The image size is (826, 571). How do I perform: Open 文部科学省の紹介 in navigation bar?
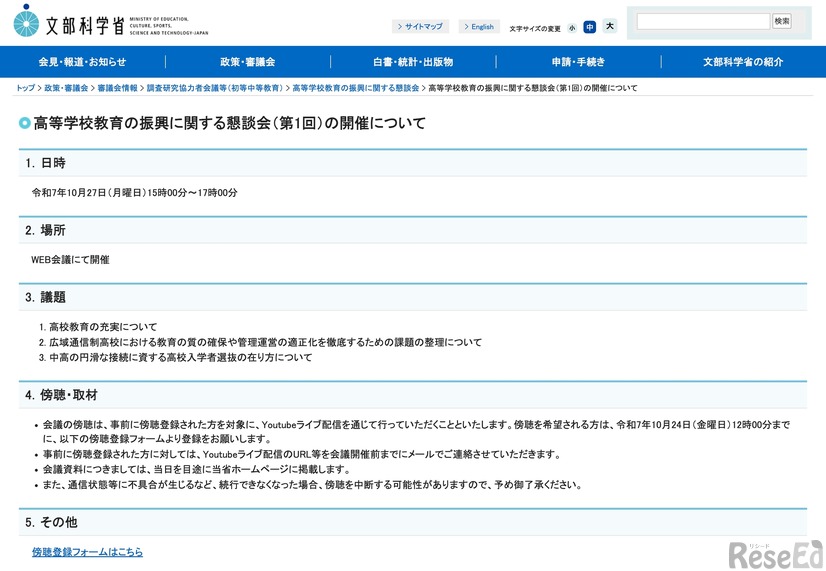click(x=743, y=62)
